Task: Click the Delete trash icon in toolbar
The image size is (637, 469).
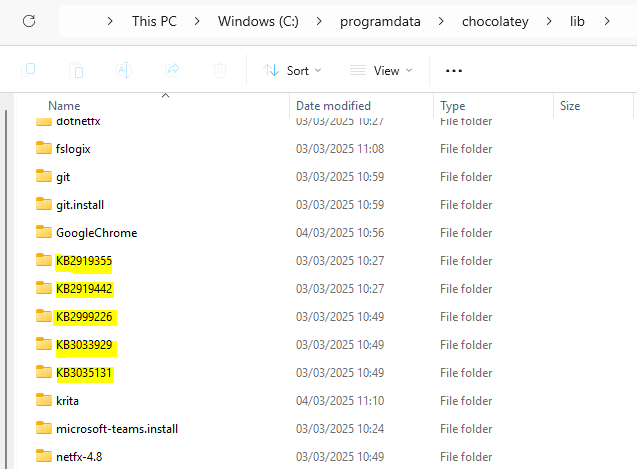Action: click(x=220, y=70)
